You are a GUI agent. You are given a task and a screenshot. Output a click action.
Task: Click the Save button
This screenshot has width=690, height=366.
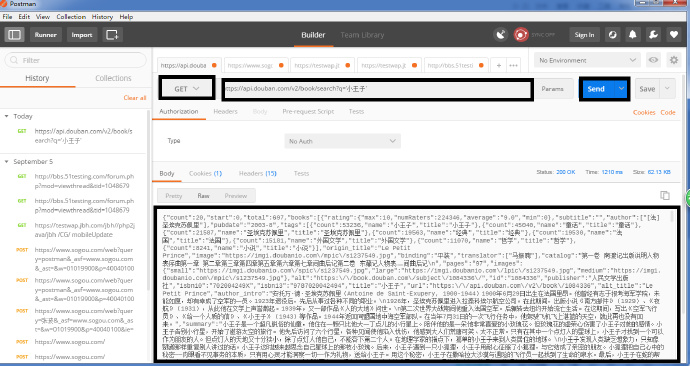pos(647,89)
